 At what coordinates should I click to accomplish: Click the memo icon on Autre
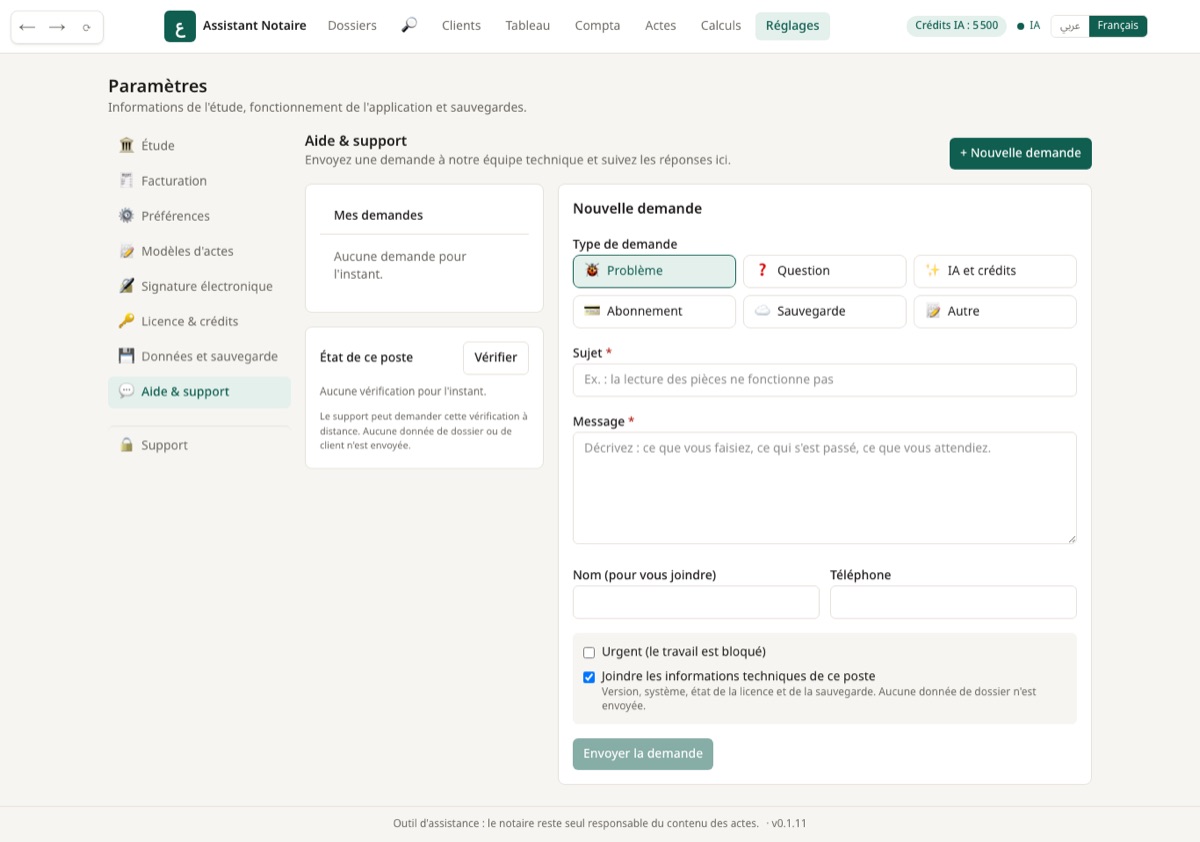933,311
